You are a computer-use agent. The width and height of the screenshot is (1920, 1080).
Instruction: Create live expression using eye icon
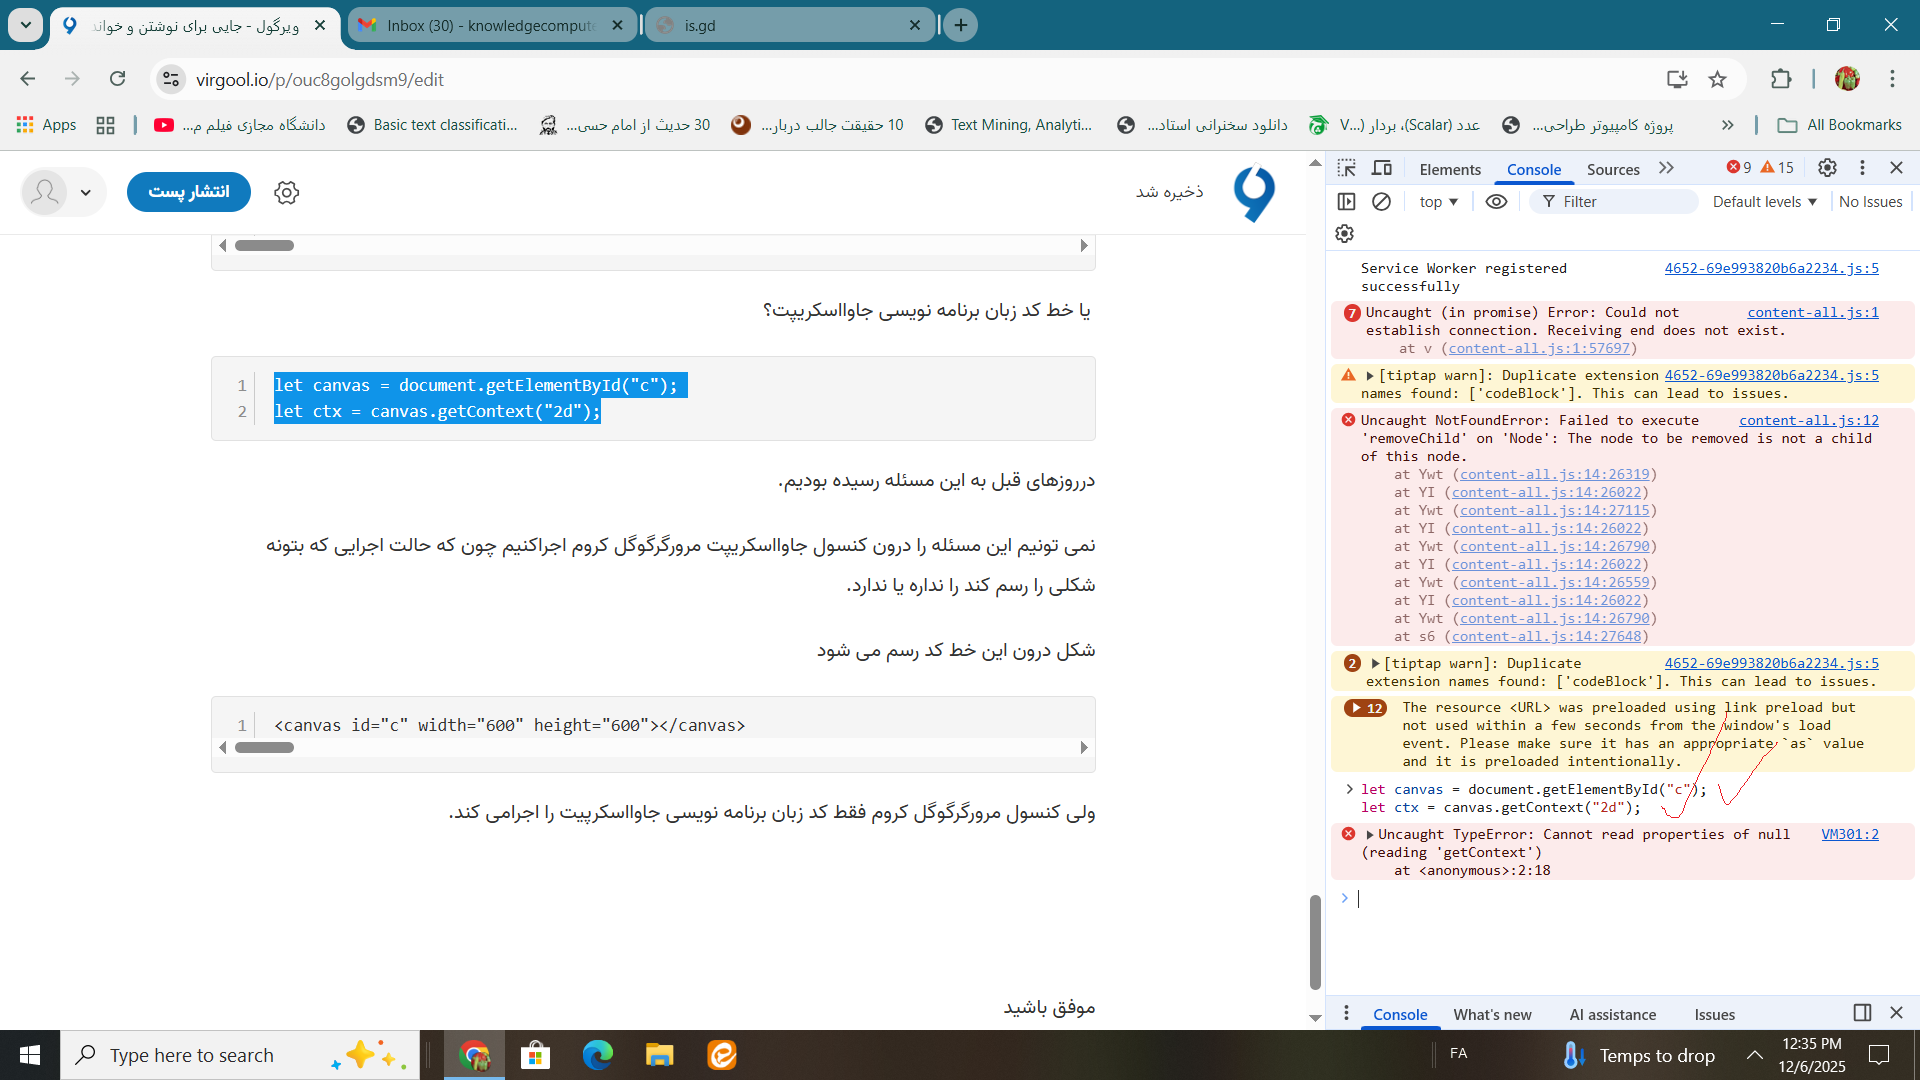click(1496, 202)
